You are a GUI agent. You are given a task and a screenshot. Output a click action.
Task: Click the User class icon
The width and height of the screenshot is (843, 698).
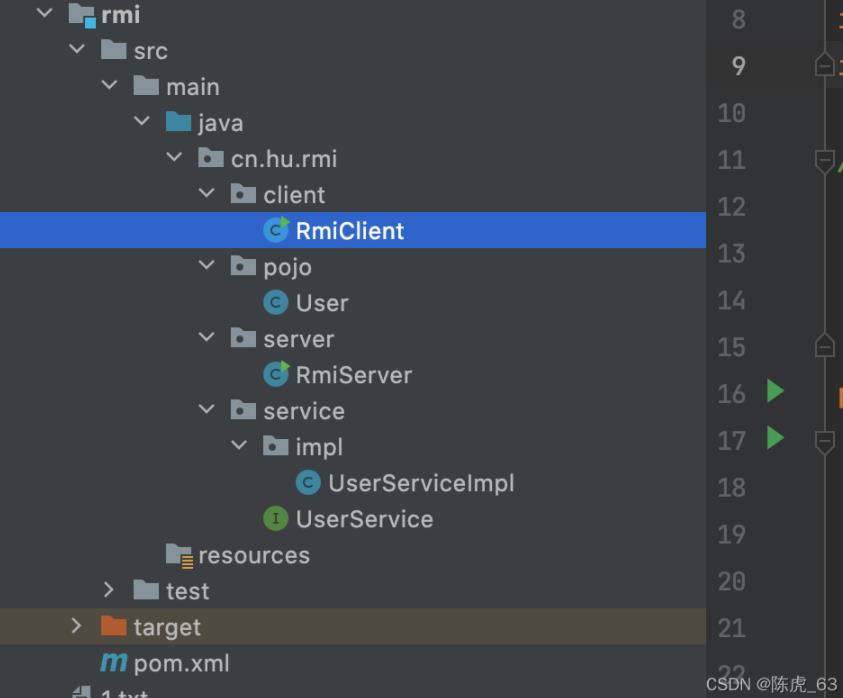[276, 302]
